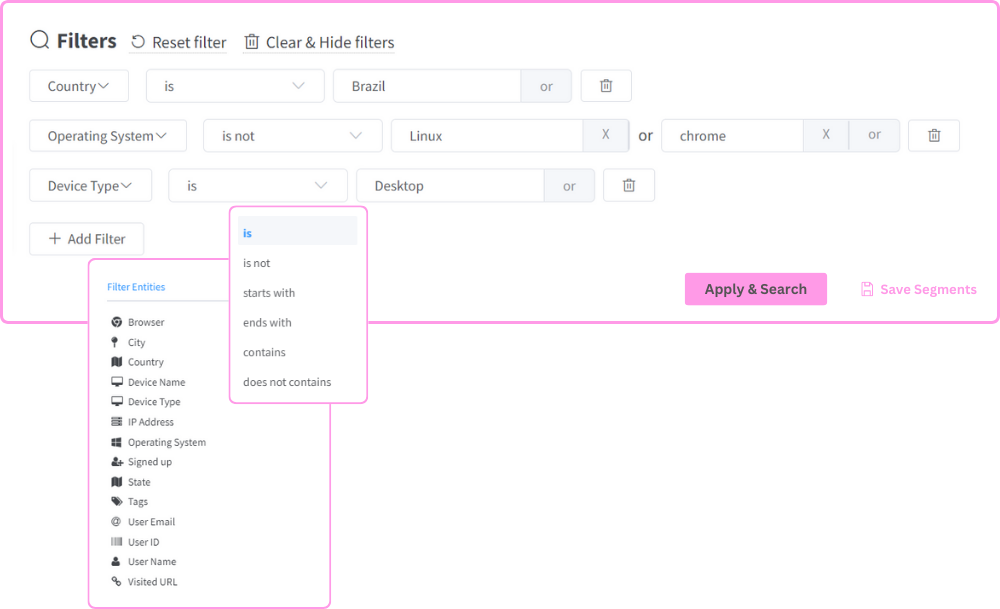
Task: Delete the Country filter row trash icon
Action: pos(606,86)
